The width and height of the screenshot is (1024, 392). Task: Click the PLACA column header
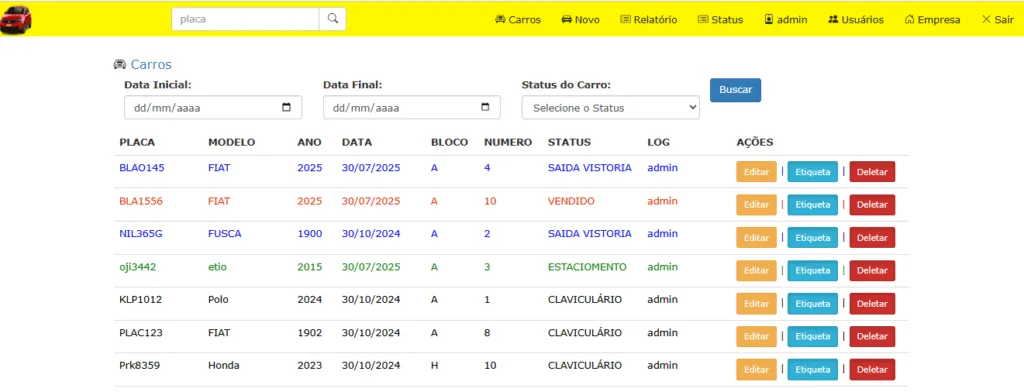click(x=137, y=142)
